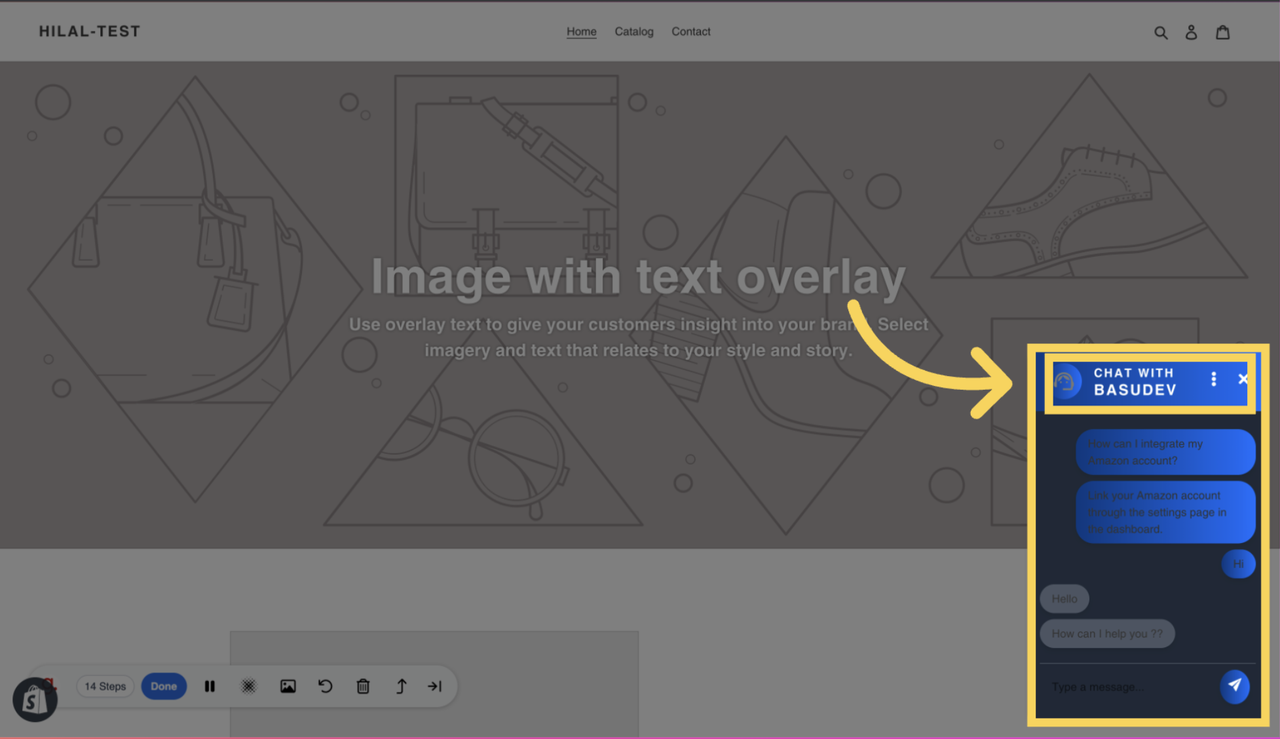Click the 'Hello' chat bubble
Screen dimensions: 1280x739
pos(1064,599)
